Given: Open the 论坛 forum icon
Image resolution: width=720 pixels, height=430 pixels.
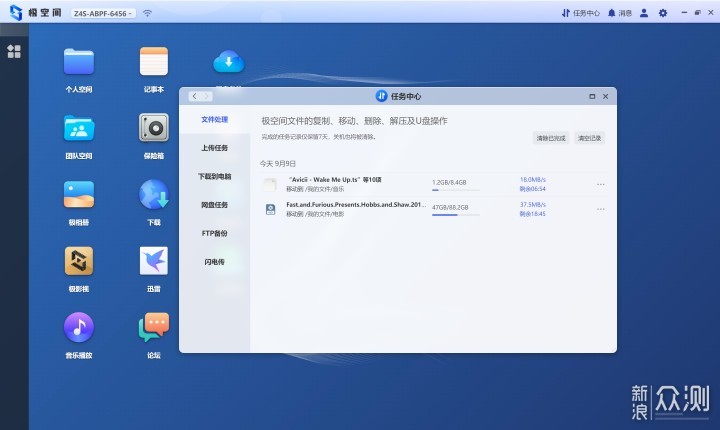Looking at the screenshot, I should pos(154,327).
